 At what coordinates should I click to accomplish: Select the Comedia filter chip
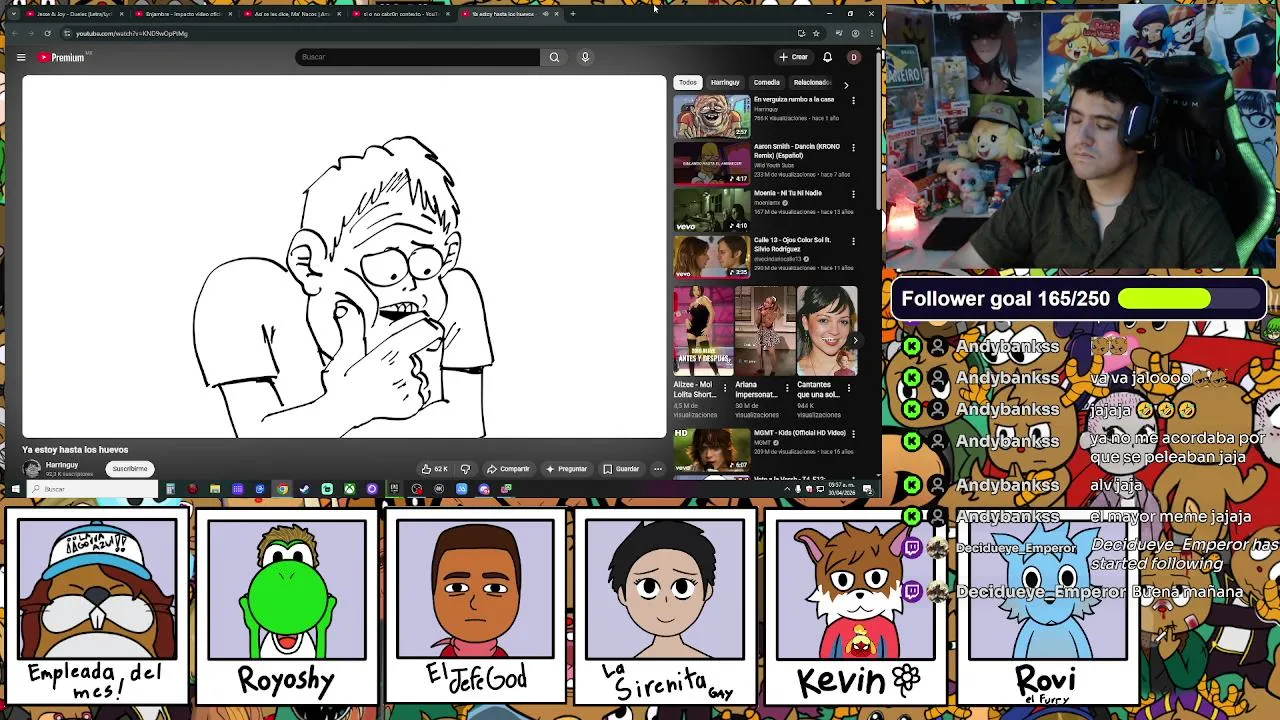click(767, 82)
